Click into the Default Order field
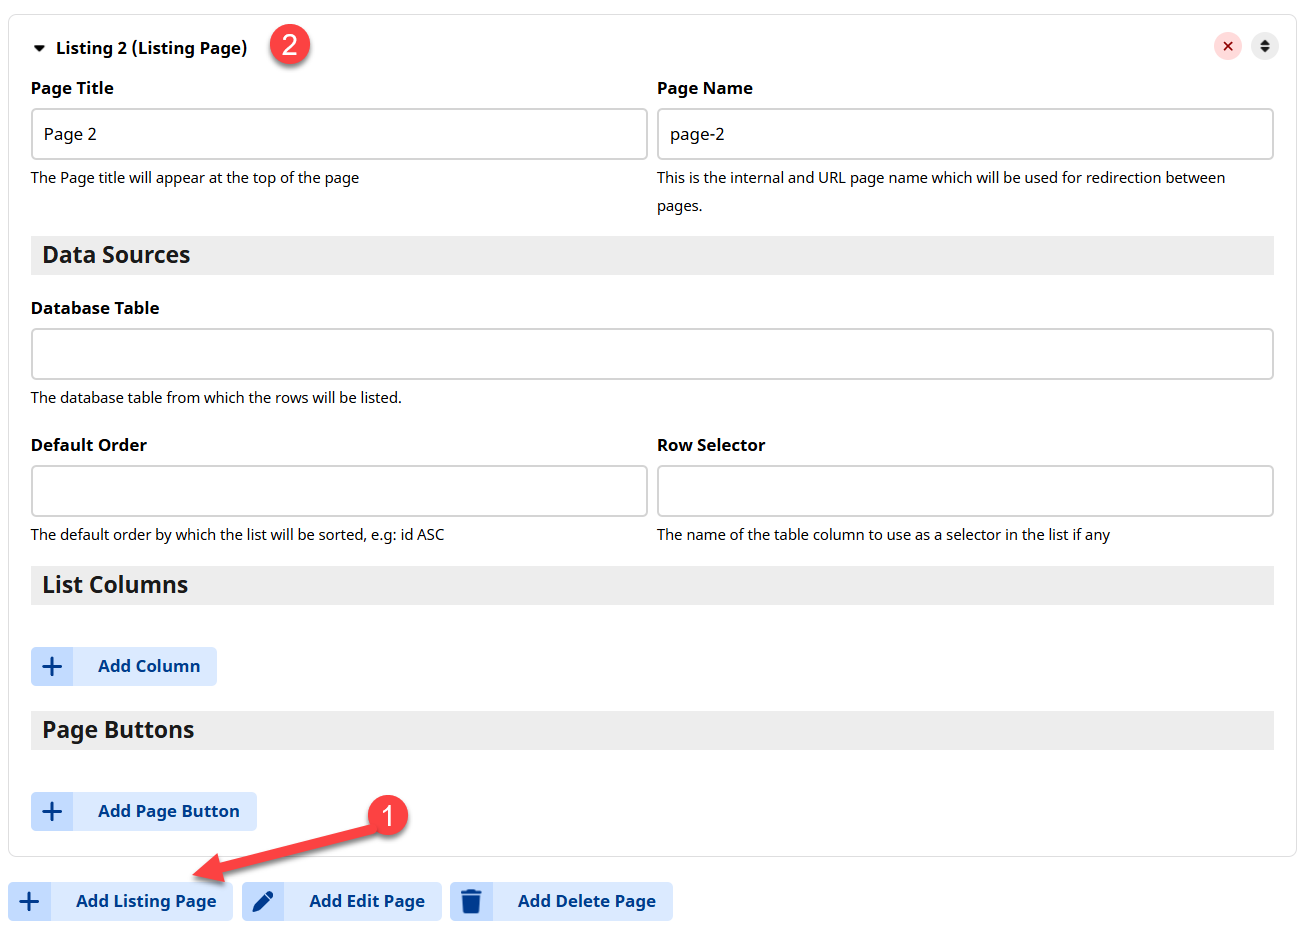 (x=339, y=491)
